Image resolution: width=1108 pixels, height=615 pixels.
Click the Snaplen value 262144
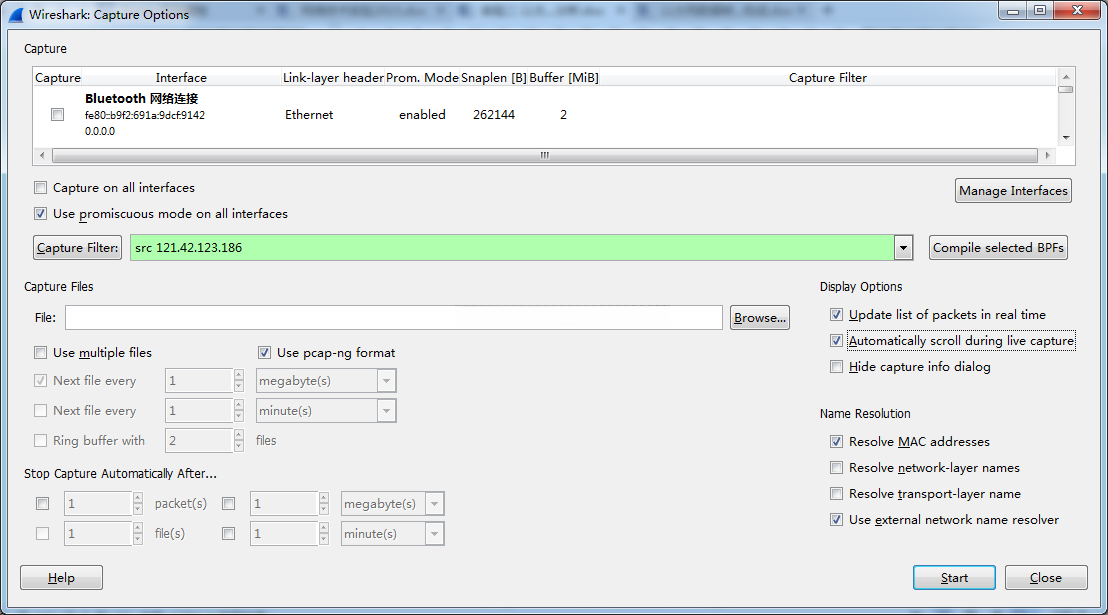[494, 115]
